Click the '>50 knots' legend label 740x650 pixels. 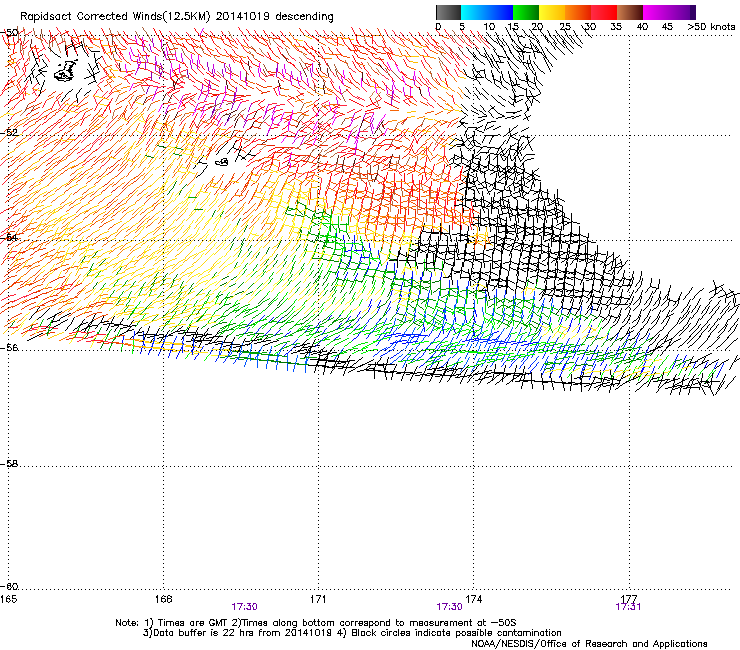(x=711, y=27)
